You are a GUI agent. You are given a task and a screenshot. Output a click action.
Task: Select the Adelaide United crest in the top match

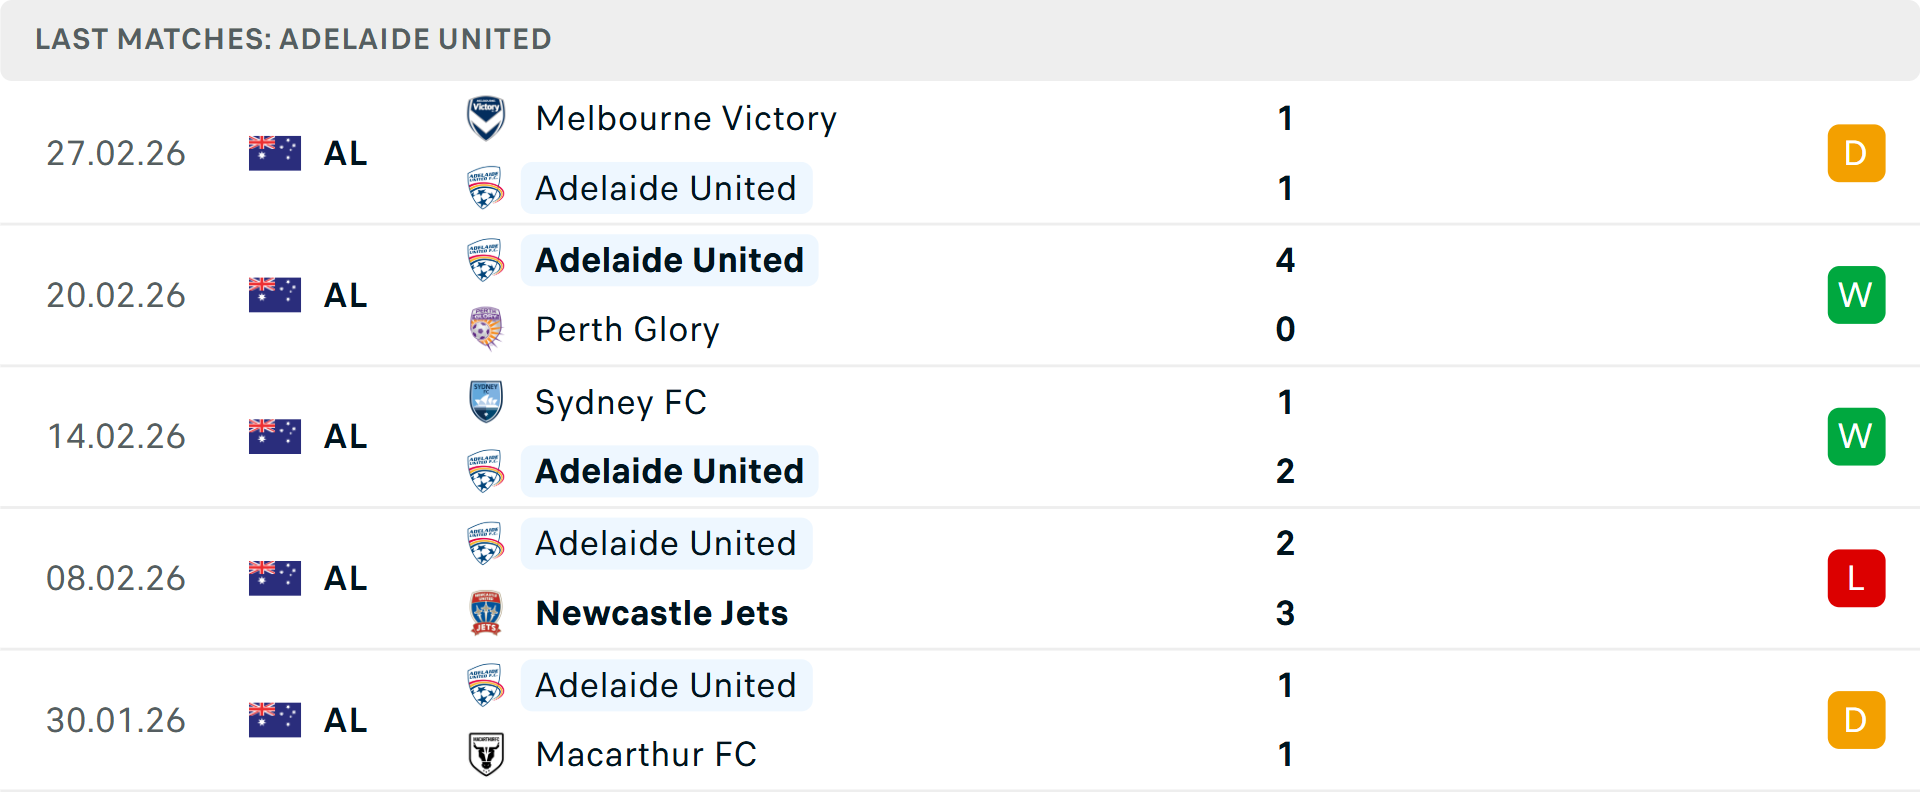487,187
